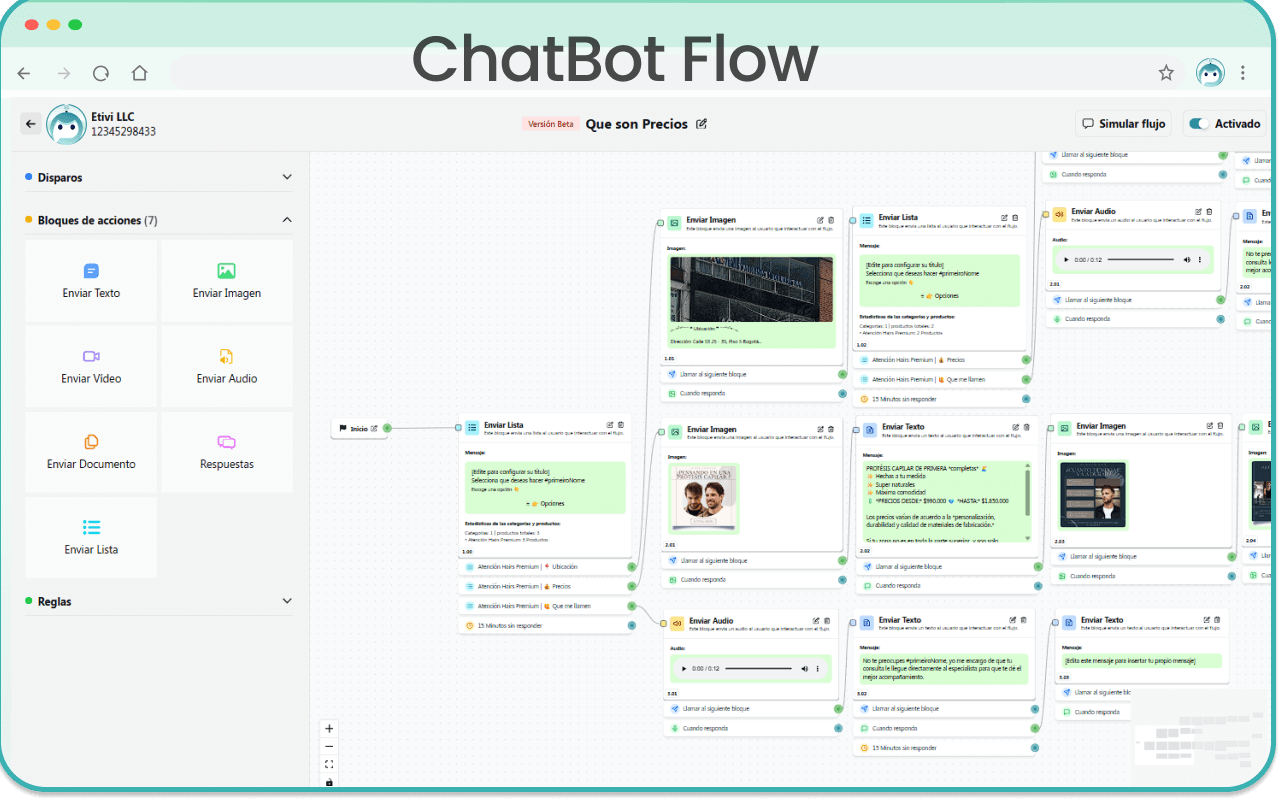
Task: Click the trash icon on the Enviar Imagen node
Action: (830, 220)
